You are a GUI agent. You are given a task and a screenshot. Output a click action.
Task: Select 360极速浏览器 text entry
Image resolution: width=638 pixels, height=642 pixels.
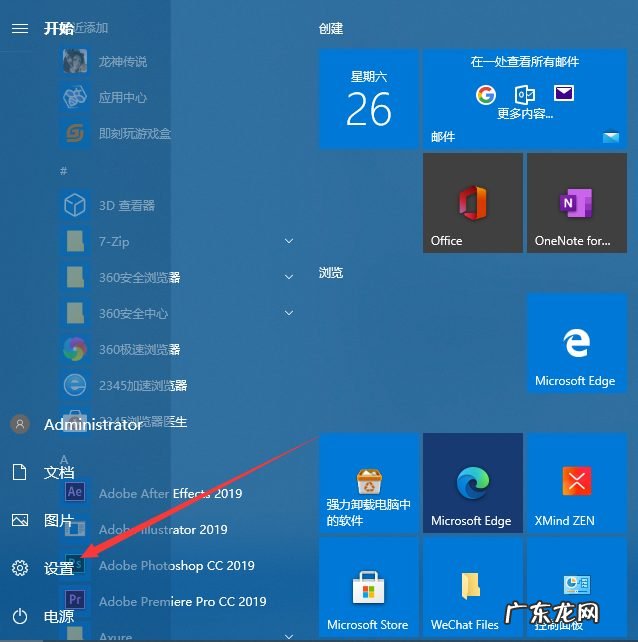[140, 349]
